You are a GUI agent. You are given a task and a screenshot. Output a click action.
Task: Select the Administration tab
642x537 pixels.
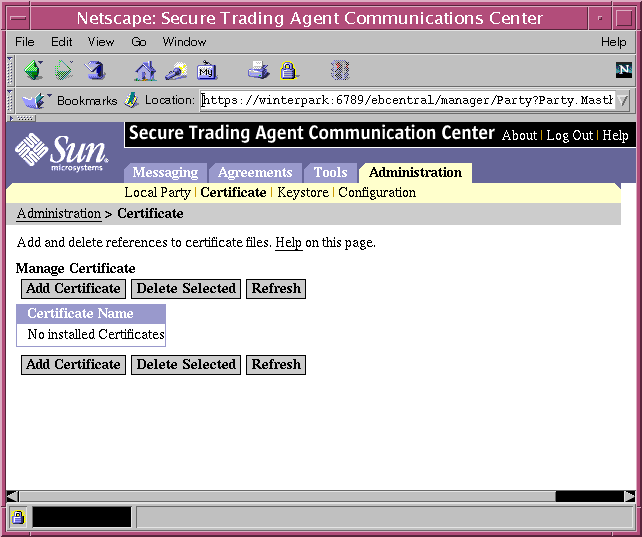tap(415, 173)
